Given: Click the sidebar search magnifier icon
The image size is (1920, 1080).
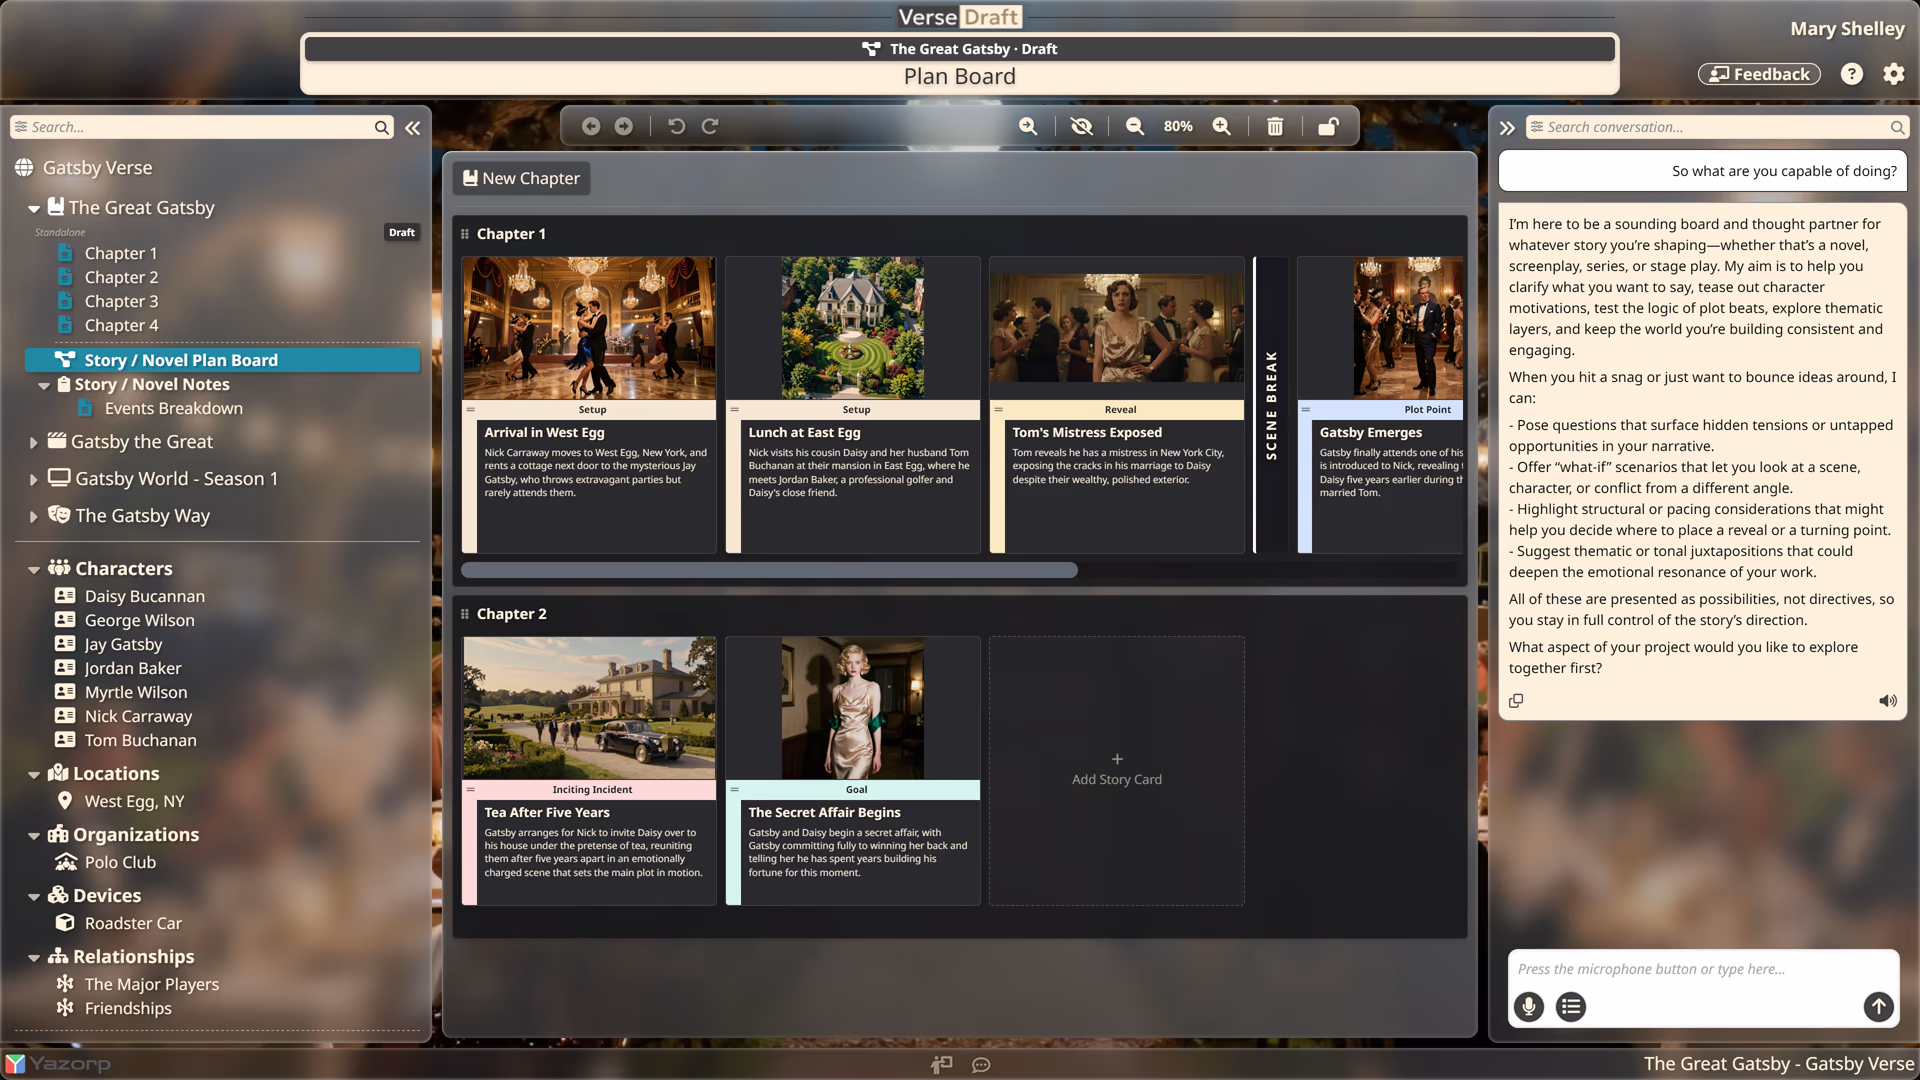Looking at the screenshot, I should [x=381, y=128].
